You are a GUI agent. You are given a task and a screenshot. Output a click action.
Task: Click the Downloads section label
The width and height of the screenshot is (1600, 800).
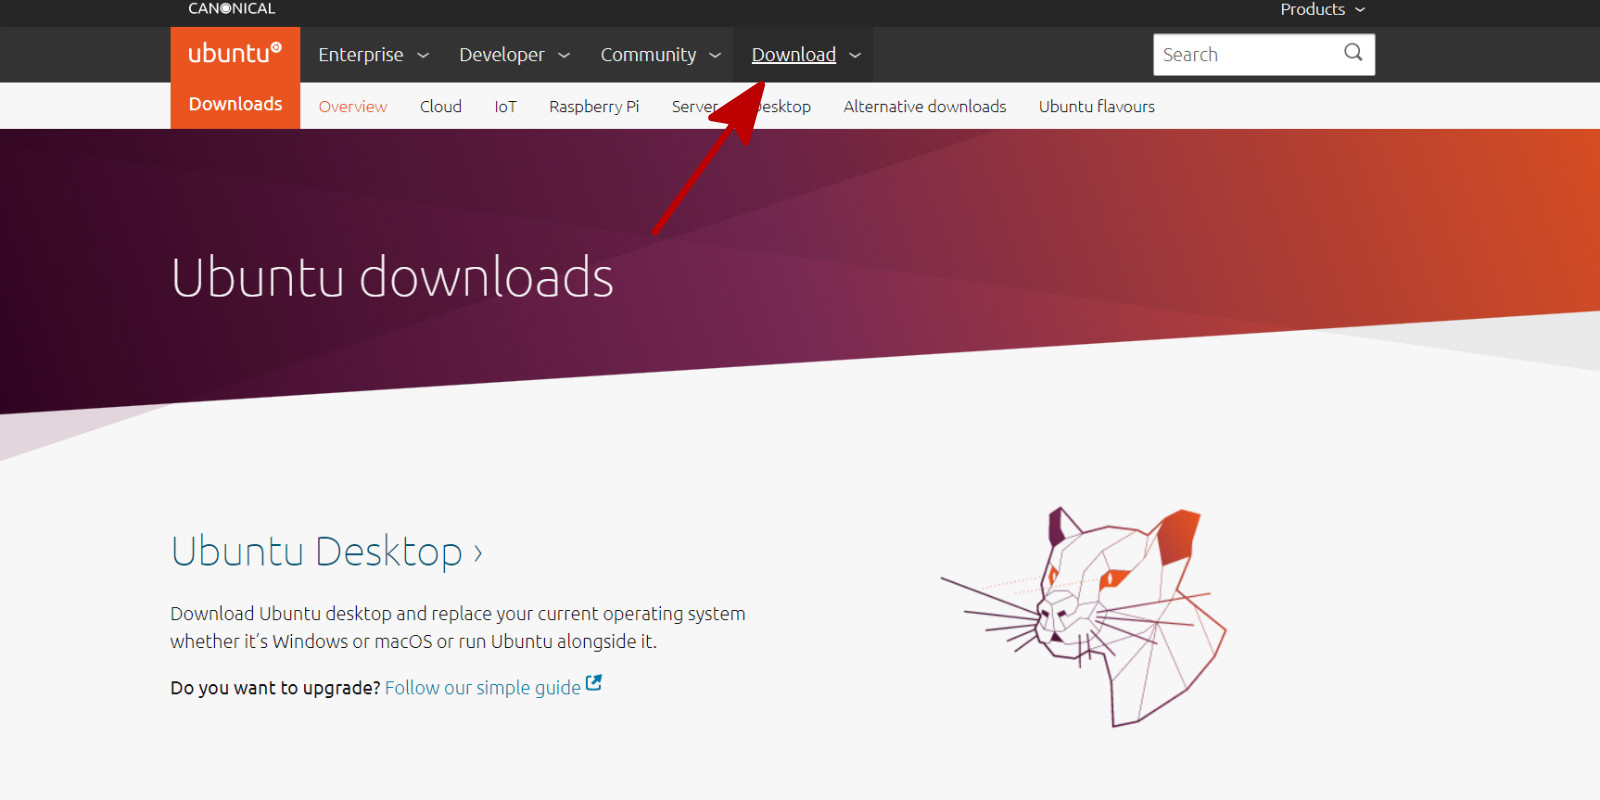pyautogui.click(x=236, y=104)
